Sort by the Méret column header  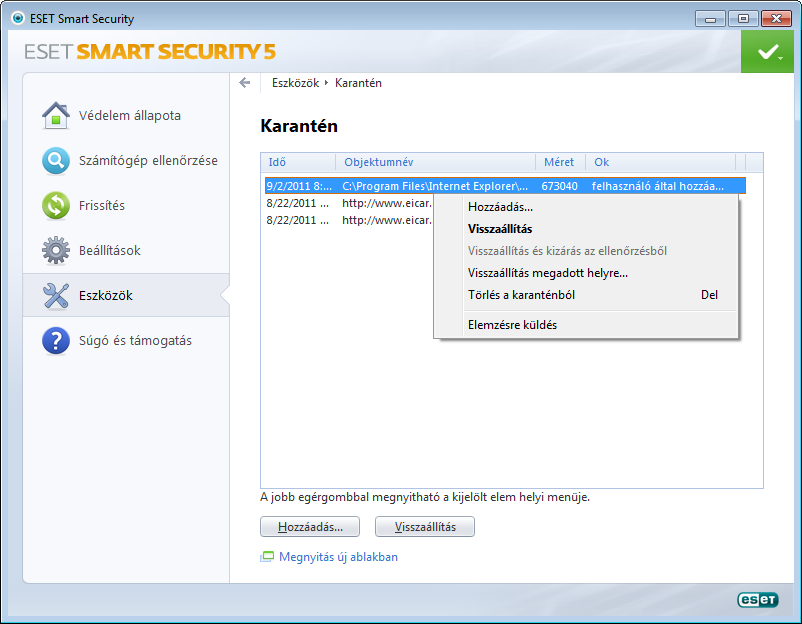(561, 162)
